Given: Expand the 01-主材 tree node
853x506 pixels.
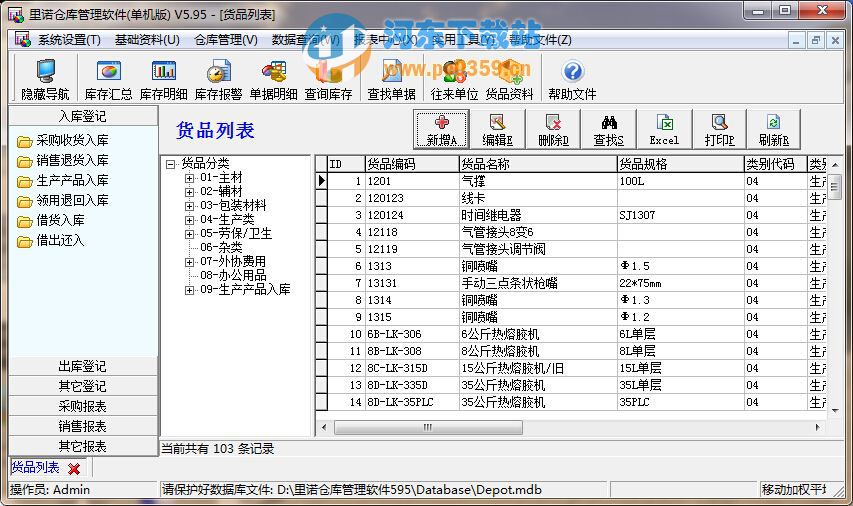Looking at the screenshot, I should pyautogui.click(x=189, y=178).
